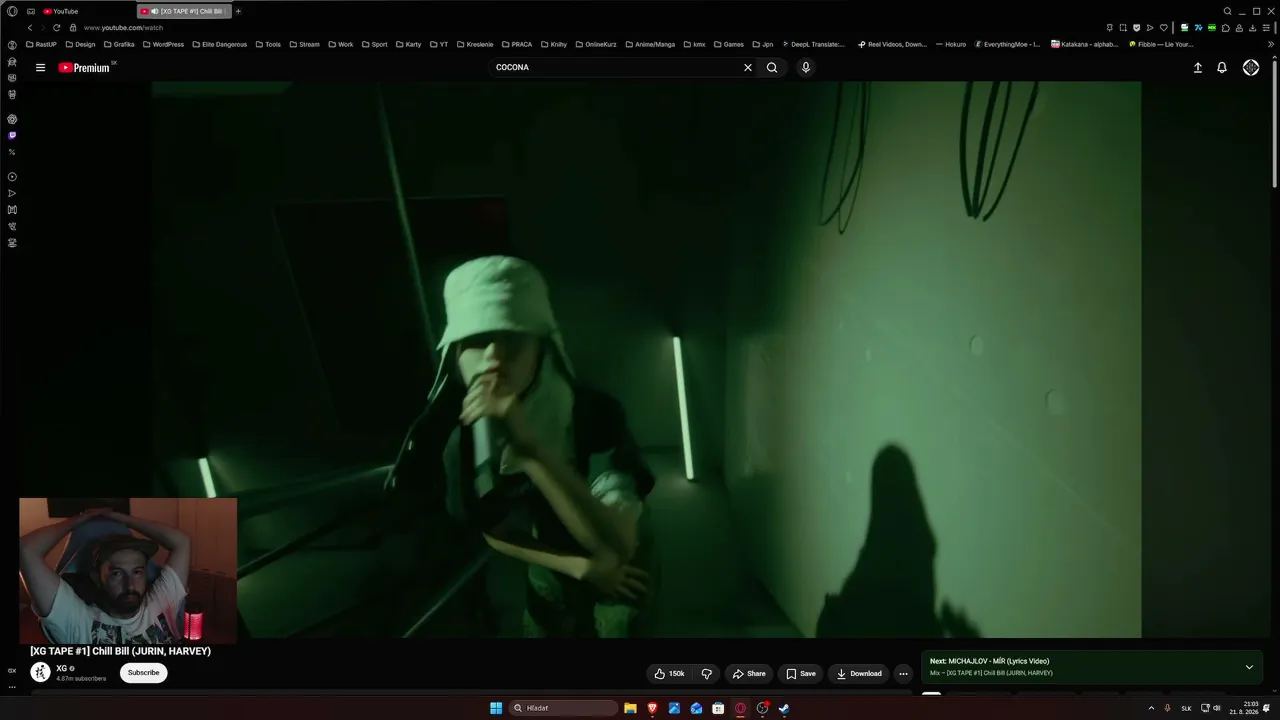Open the XG channel name link
Screen dimensions: 1280x720
pos(61,668)
